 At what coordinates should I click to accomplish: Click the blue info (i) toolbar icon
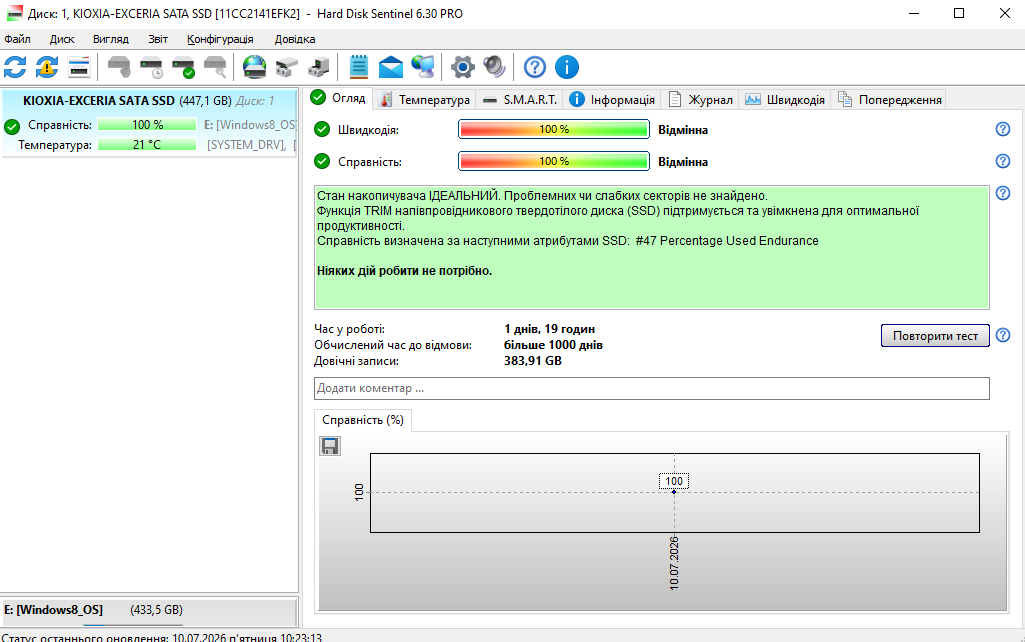pyautogui.click(x=567, y=67)
